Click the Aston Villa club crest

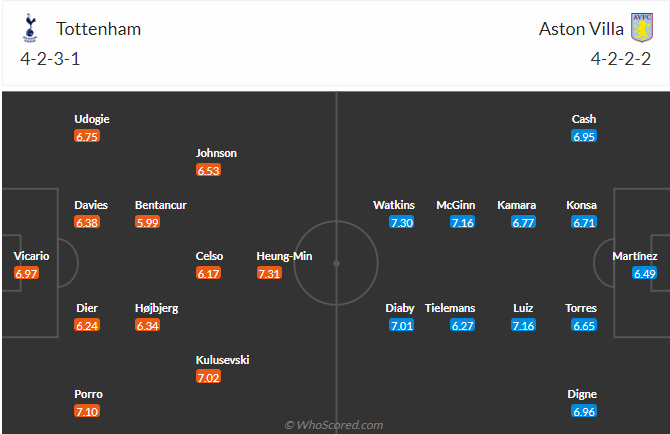tap(641, 28)
